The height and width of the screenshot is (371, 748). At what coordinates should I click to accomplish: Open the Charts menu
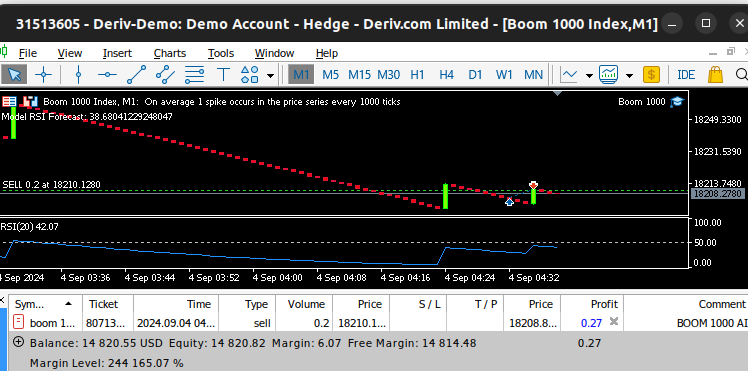pyautogui.click(x=170, y=53)
